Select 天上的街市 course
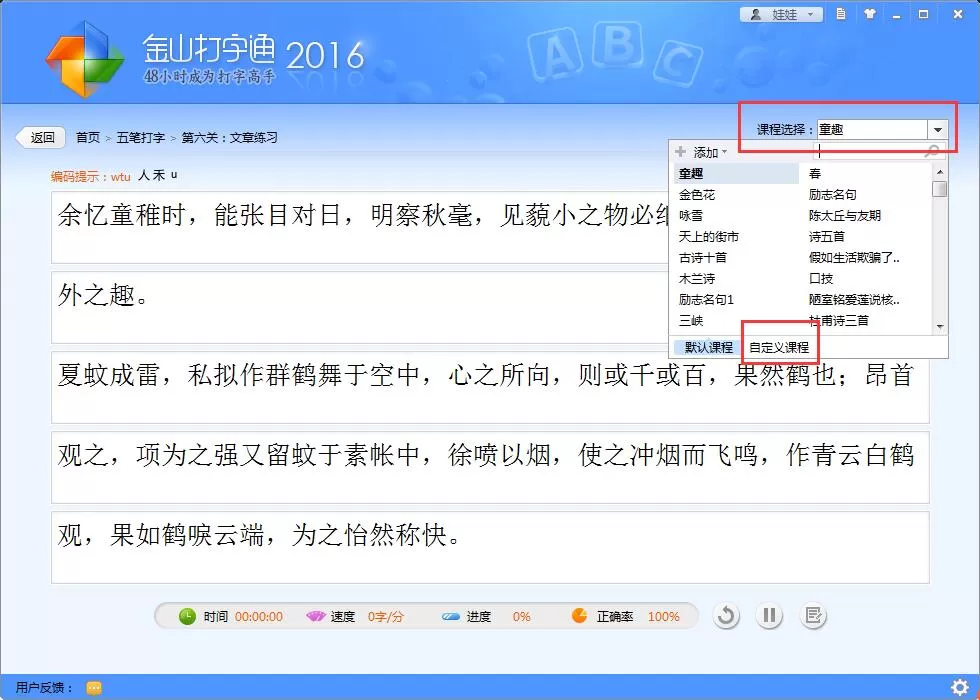 coord(709,237)
